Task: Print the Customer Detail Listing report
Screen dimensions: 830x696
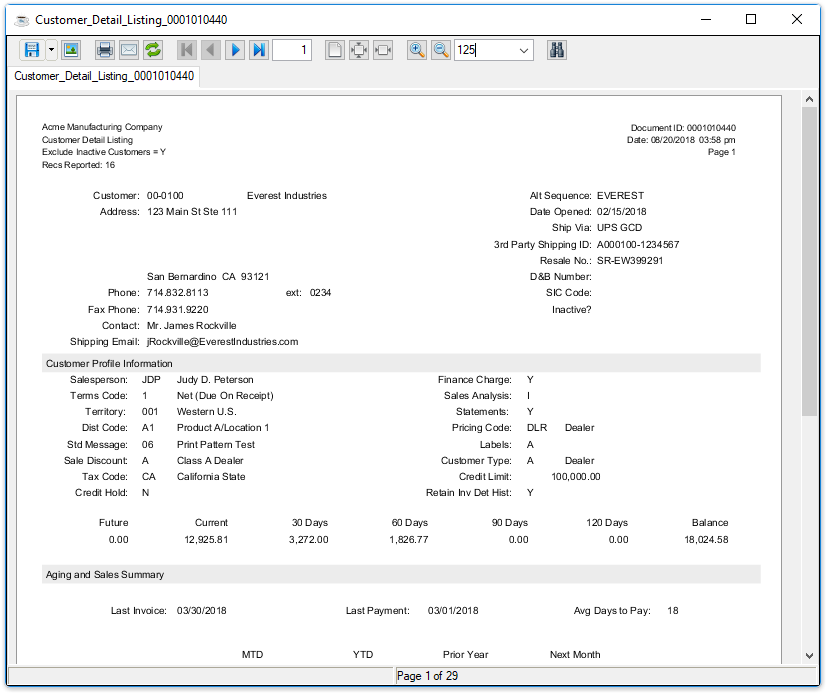Action: tap(105, 50)
